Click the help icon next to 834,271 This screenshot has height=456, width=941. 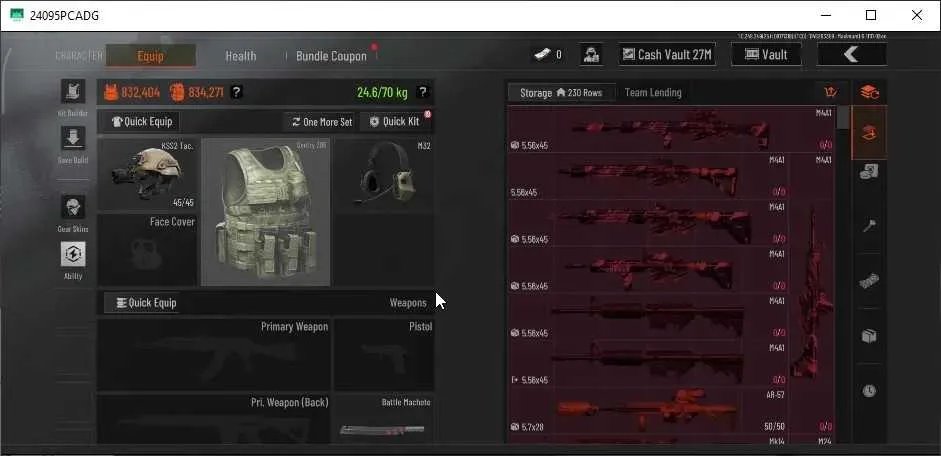[236, 92]
